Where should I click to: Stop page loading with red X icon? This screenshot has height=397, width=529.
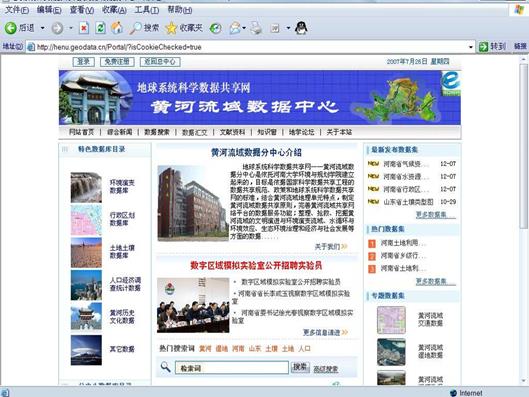(84, 28)
